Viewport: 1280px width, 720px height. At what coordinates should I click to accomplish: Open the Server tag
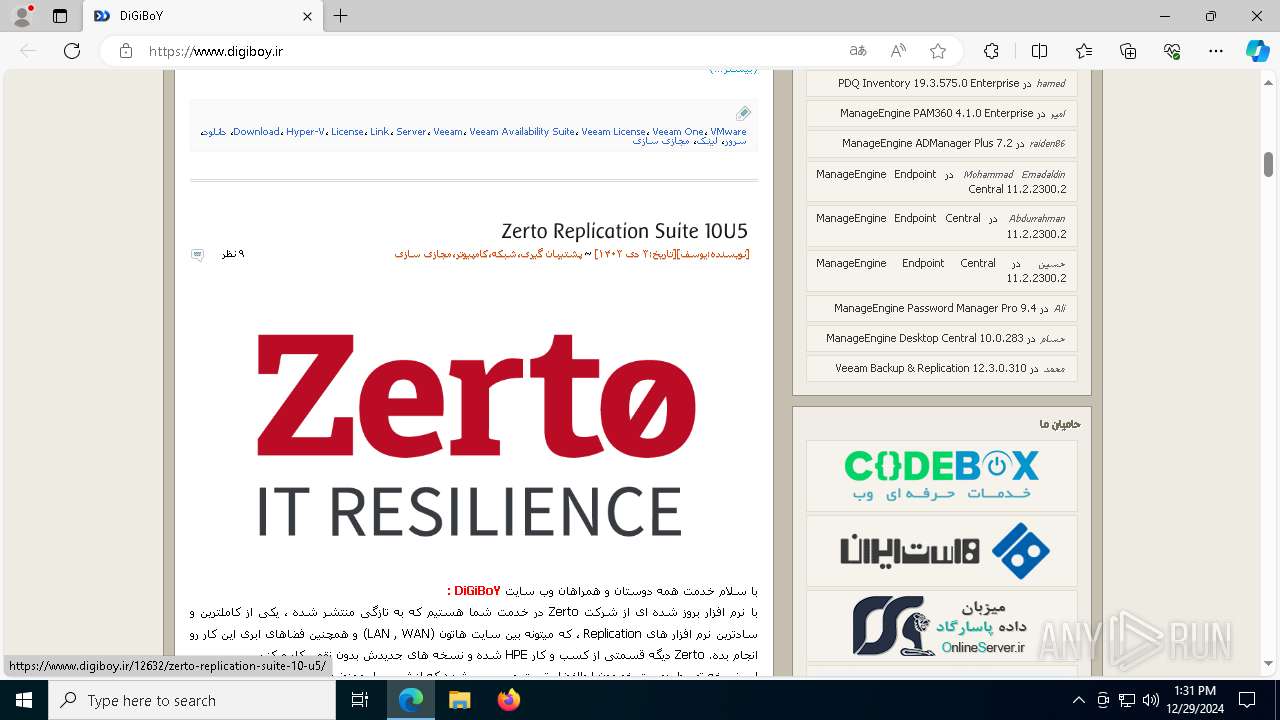tap(411, 132)
